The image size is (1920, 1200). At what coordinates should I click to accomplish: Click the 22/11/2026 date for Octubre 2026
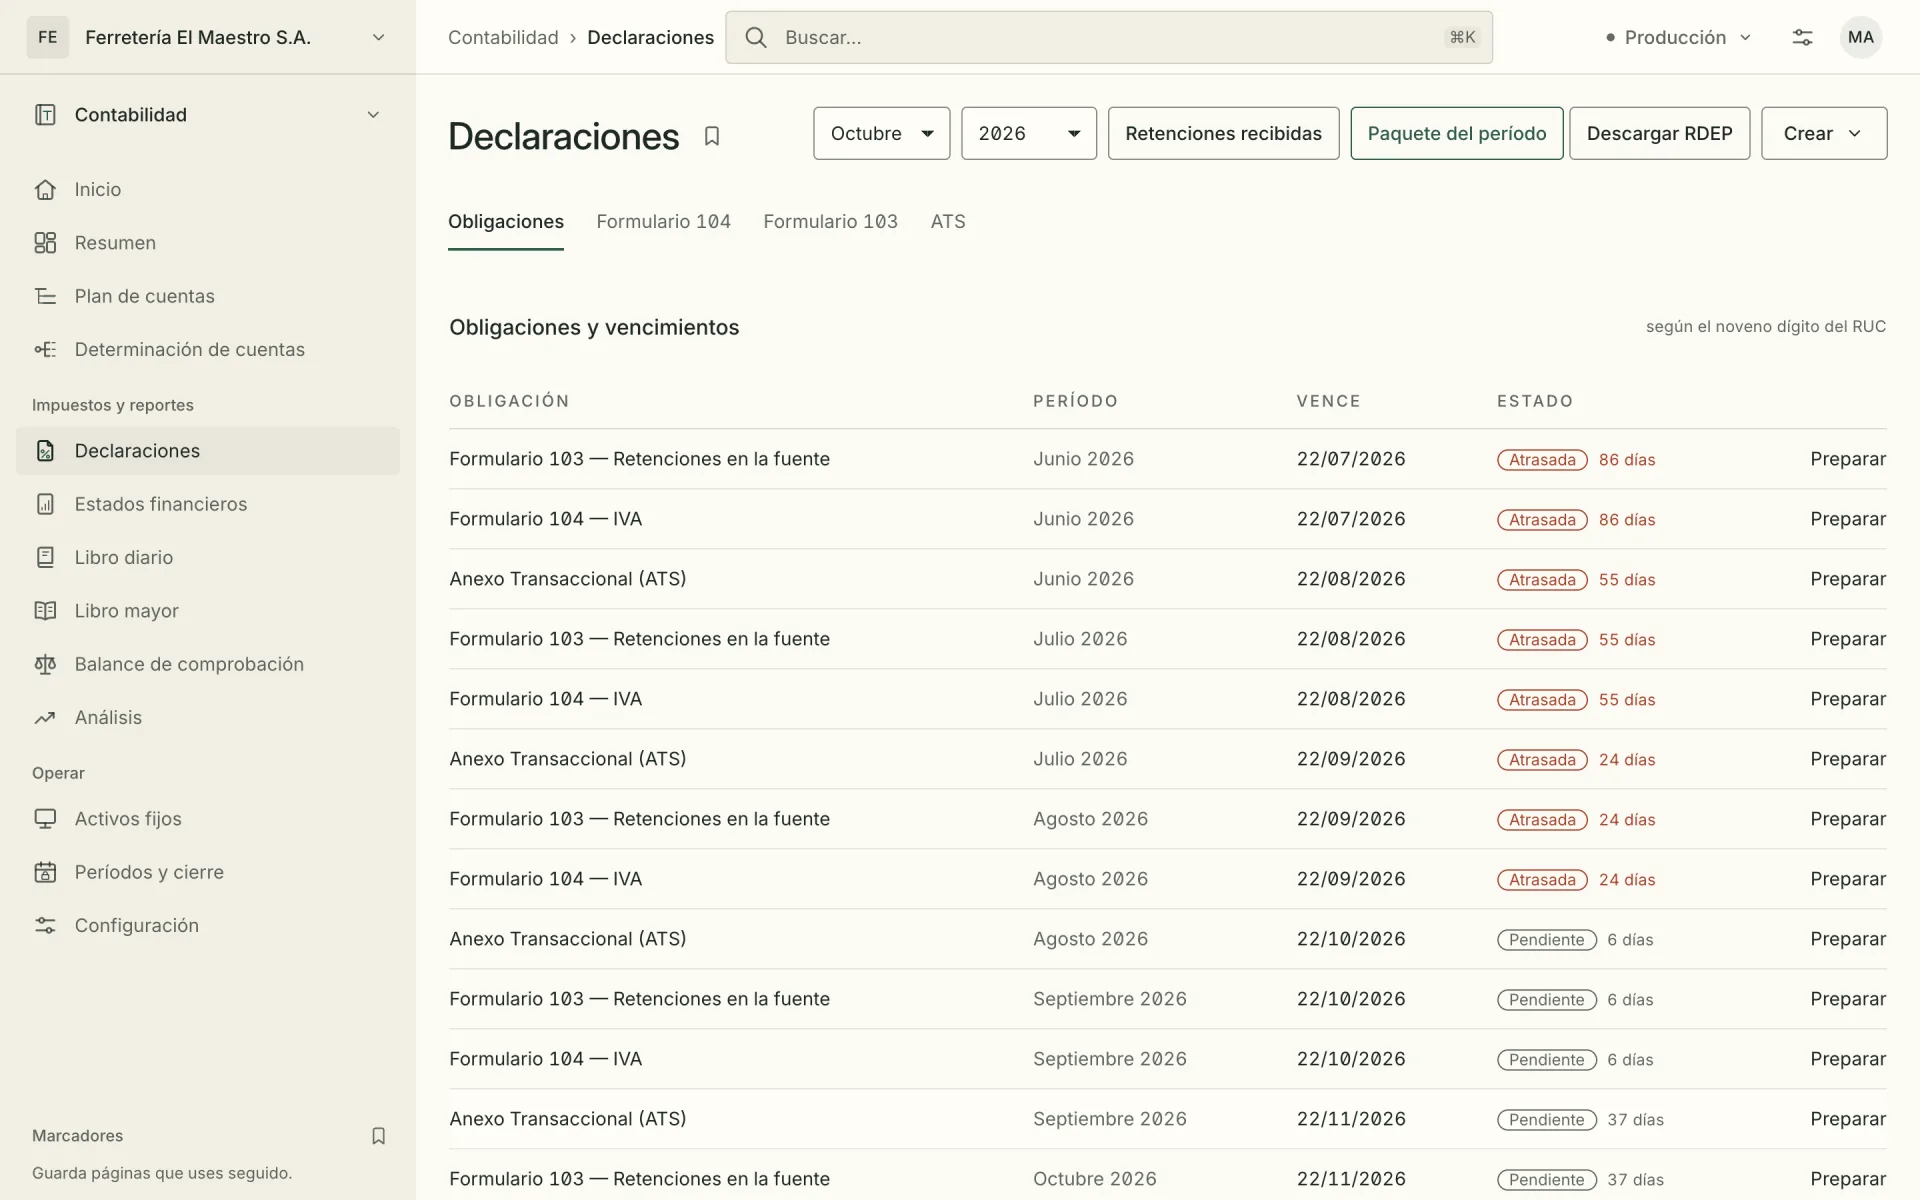click(x=1351, y=1179)
